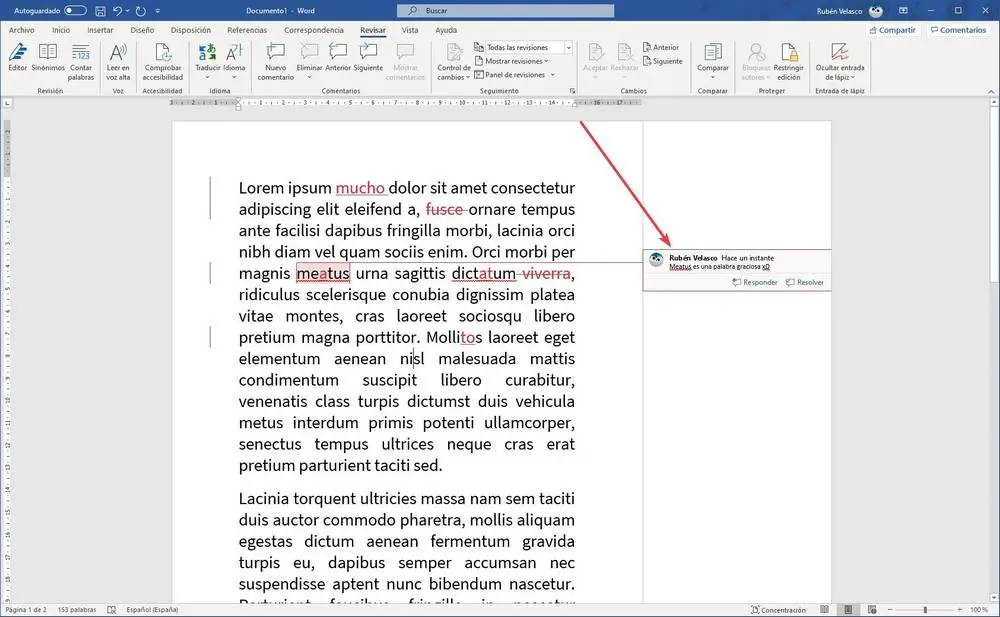The height and width of the screenshot is (617, 1000).
Task: Open the Referencias ribbon tab
Action: point(247,30)
